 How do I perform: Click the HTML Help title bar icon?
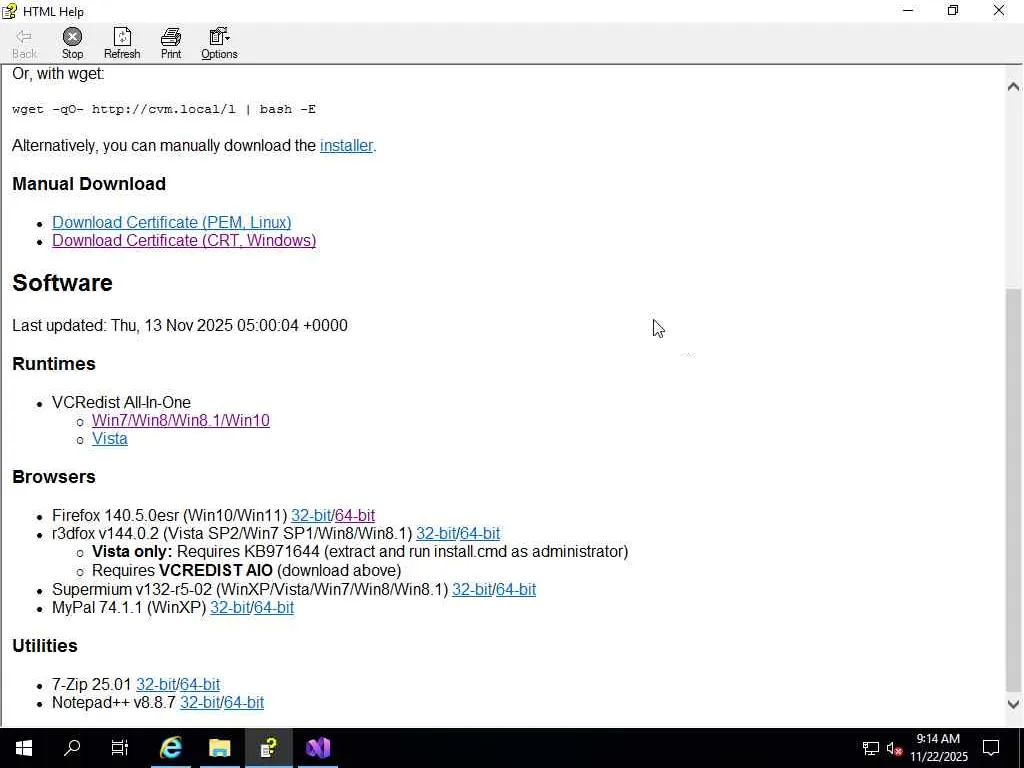(9, 11)
